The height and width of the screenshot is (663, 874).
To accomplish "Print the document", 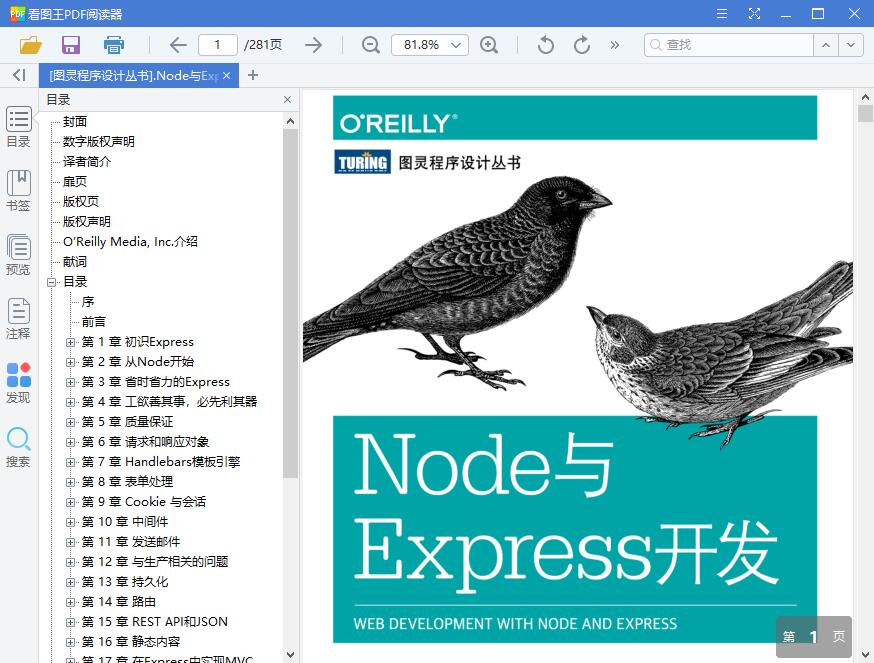I will (114, 45).
